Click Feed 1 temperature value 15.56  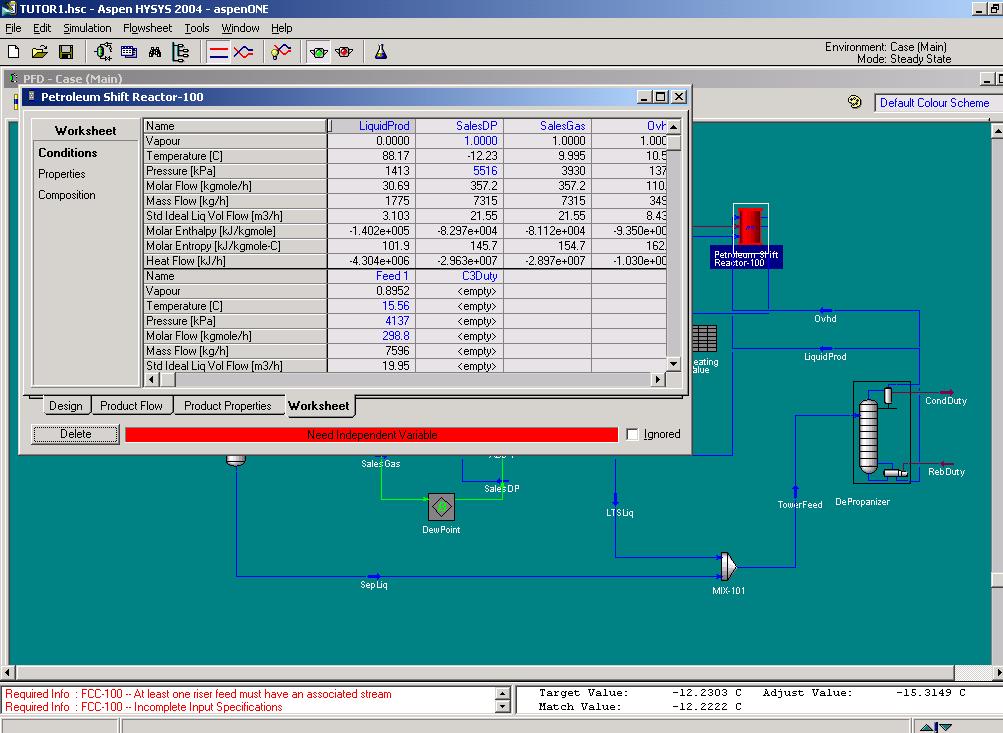[372, 306]
